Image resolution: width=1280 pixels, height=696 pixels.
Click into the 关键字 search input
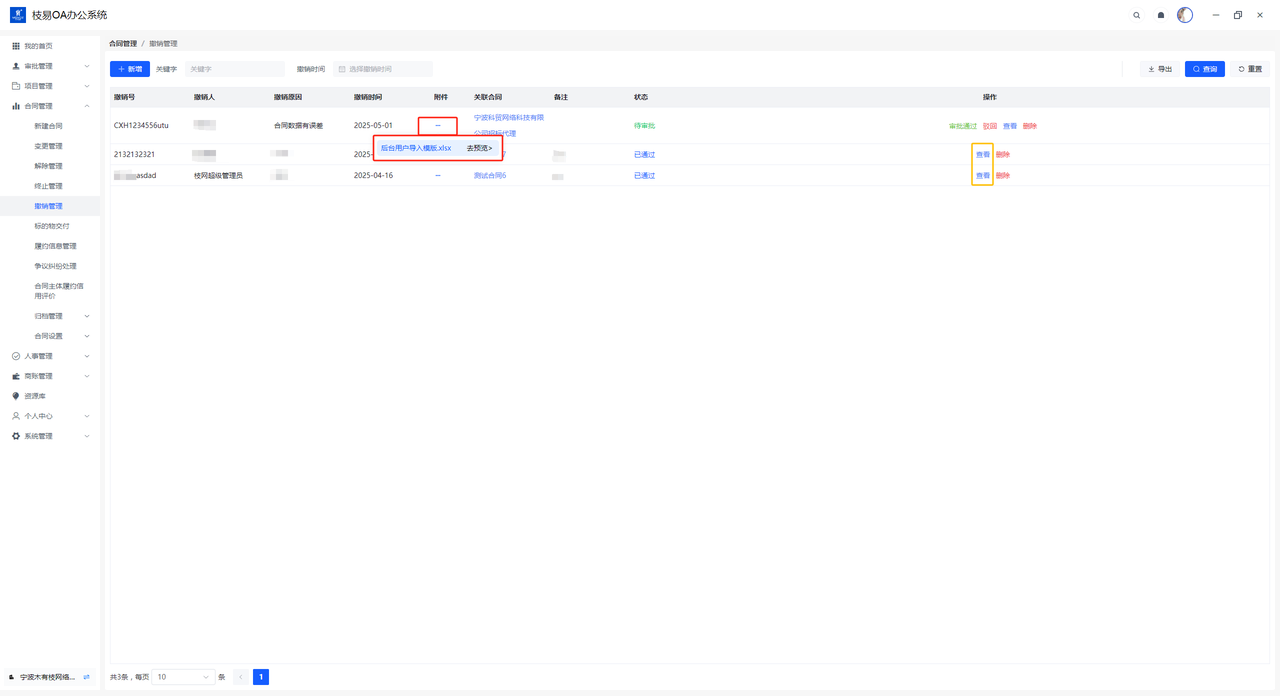[235, 69]
